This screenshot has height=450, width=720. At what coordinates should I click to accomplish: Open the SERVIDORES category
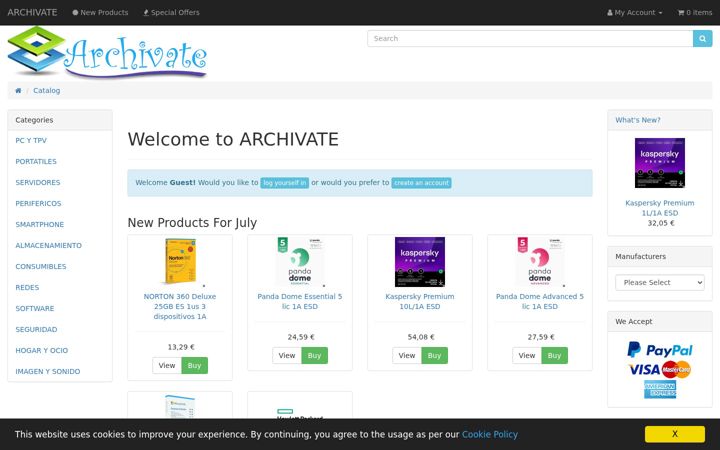point(38,182)
